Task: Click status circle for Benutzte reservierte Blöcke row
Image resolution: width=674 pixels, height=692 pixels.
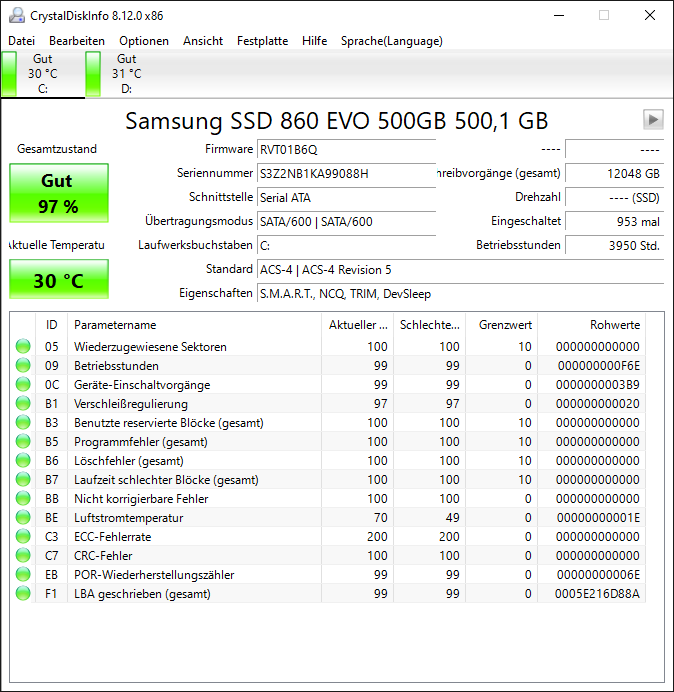Action: coord(23,422)
